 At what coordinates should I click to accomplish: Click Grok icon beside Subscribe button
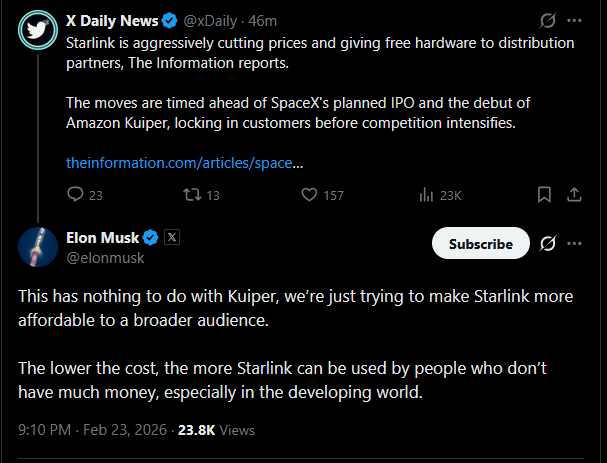pos(547,243)
